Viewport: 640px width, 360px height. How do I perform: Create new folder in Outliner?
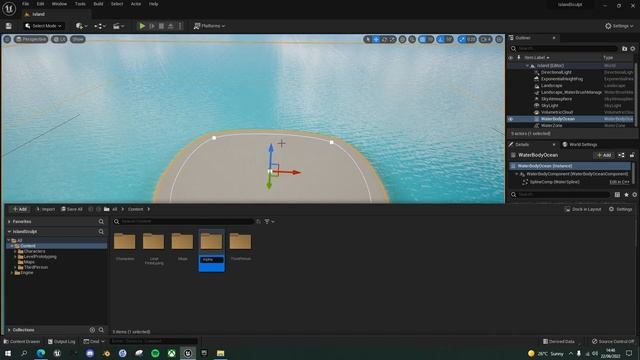coord(624,49)
